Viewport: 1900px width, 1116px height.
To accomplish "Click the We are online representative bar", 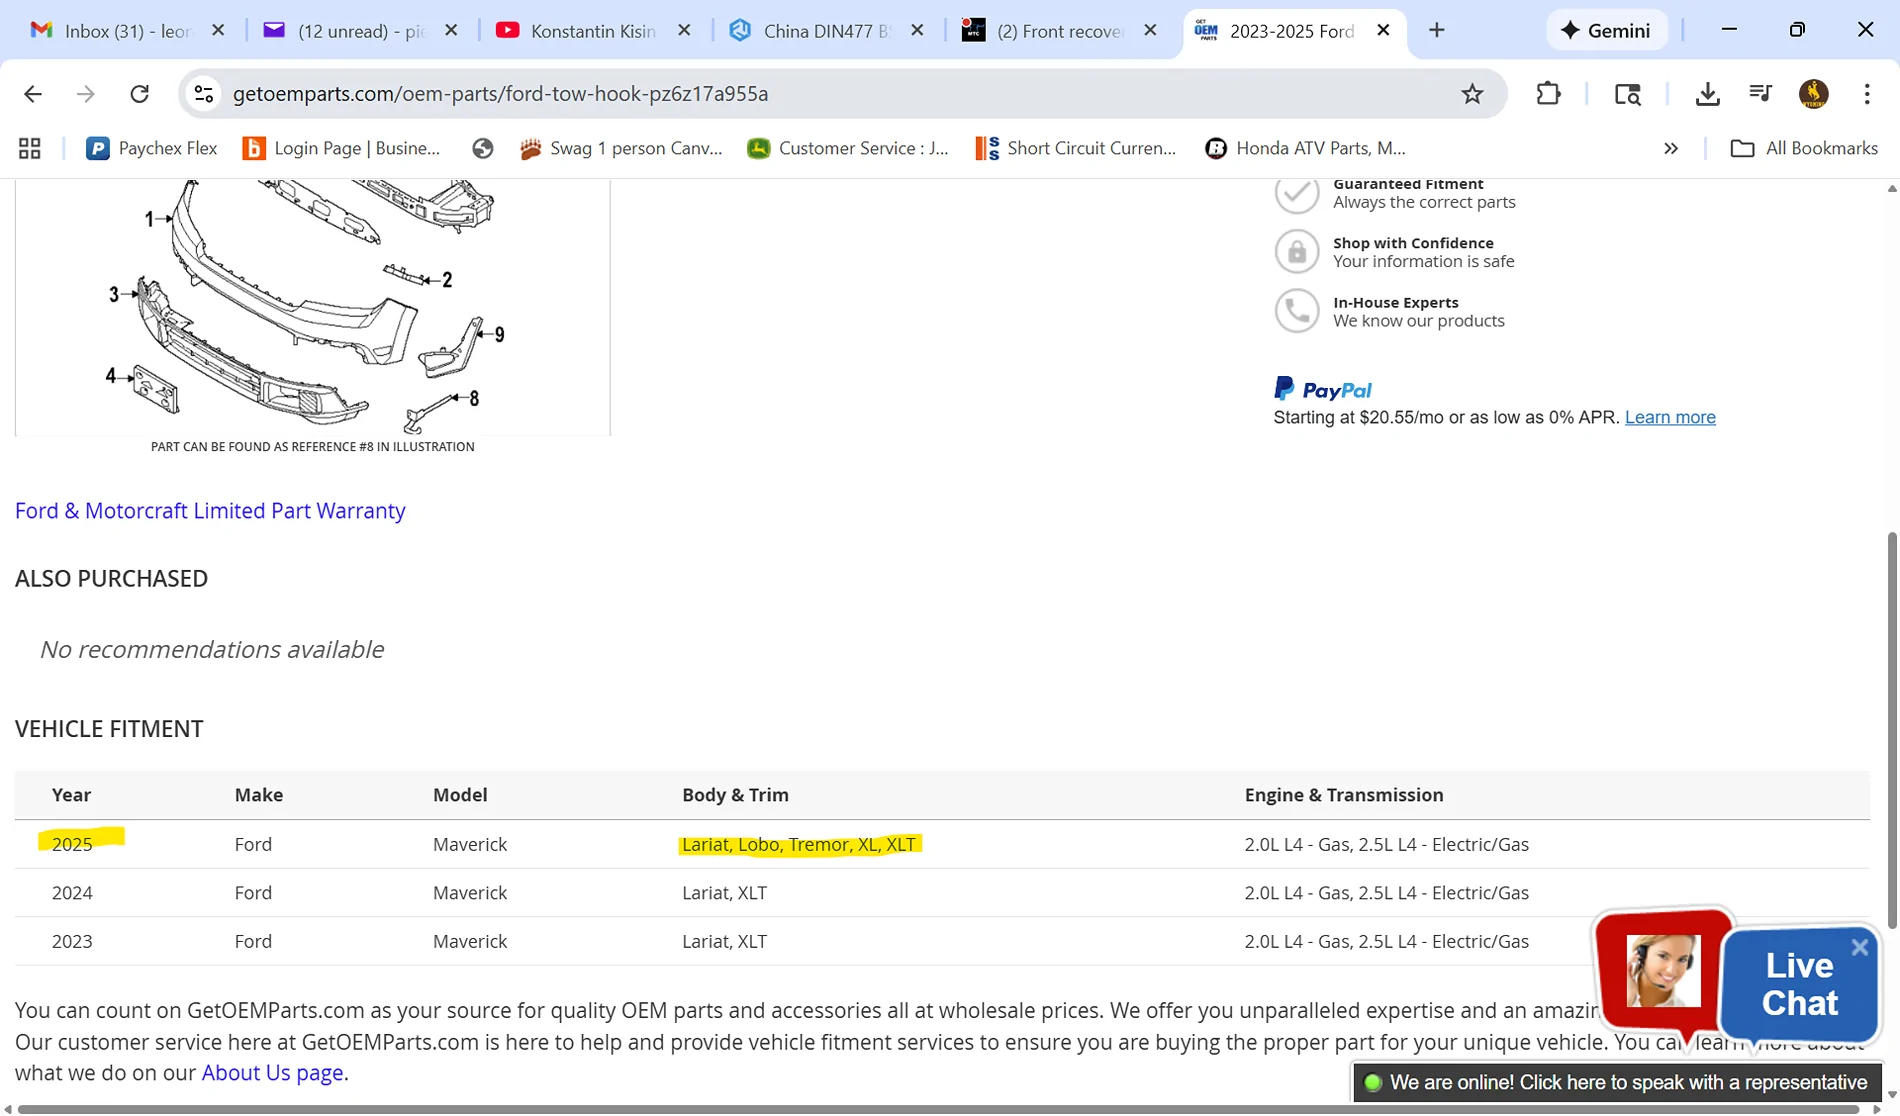I will click(x=1616, y=1083).
